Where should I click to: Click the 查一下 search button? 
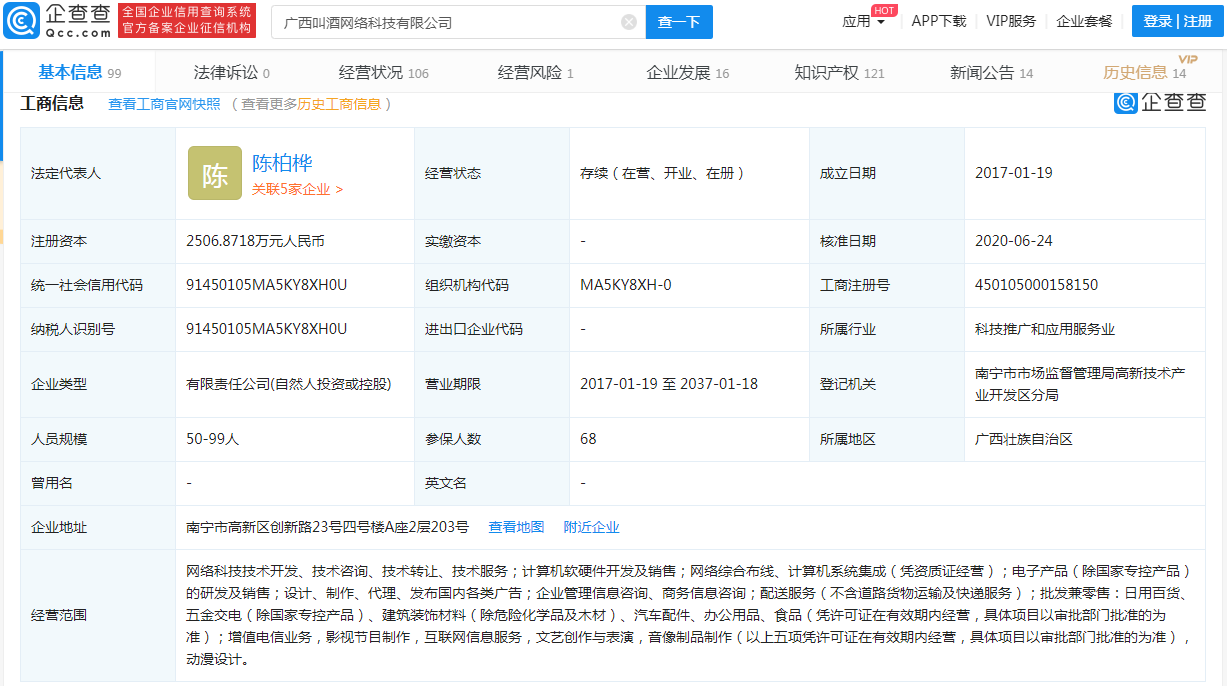pyautogui.click(x=679, y=22)
